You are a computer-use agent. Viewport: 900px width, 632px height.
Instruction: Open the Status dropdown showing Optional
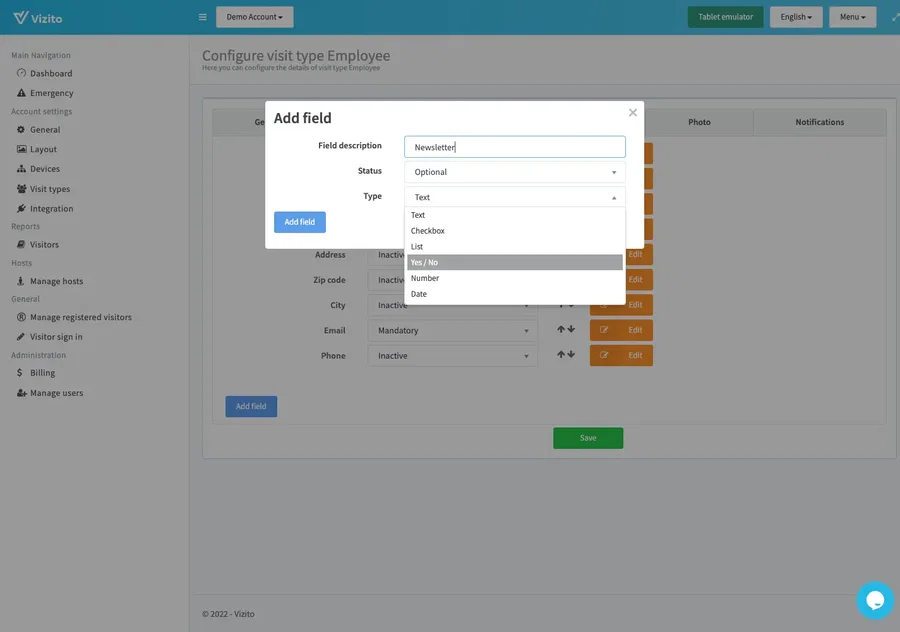click(514, 172)
